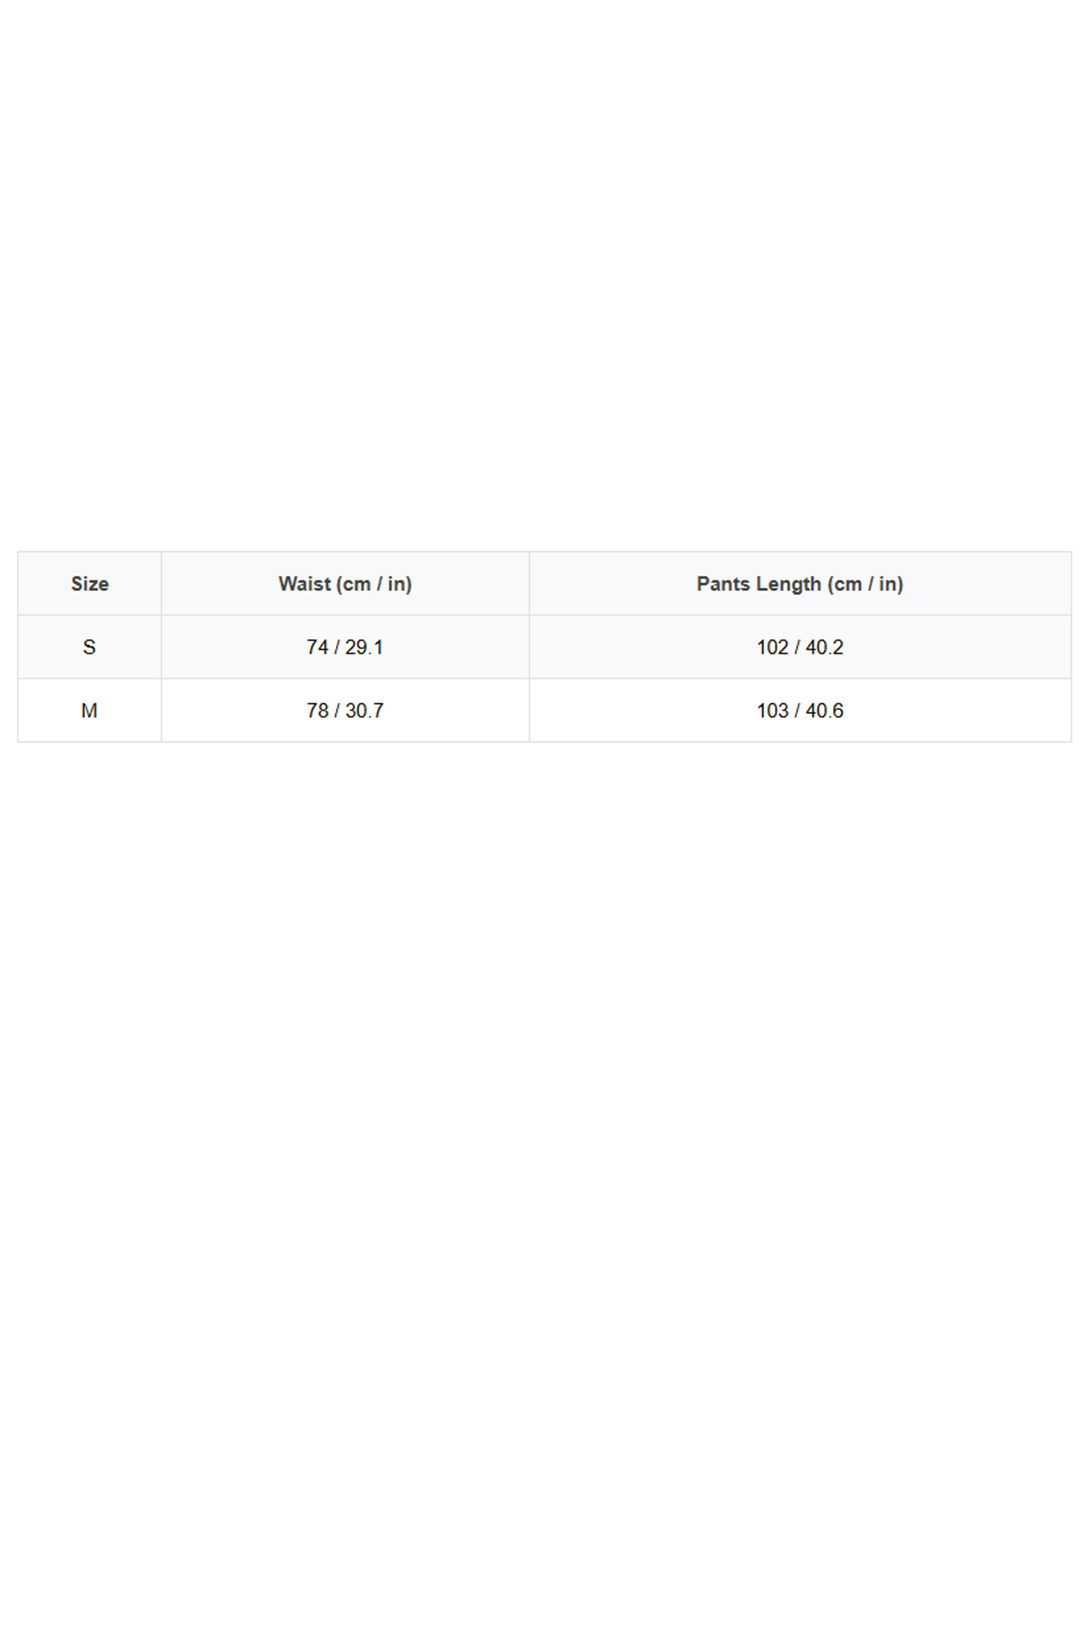The width and height of the screenshot is (1088, 1632).
Task: Click "cm" in Pants Length header
Action: (847, 584)
